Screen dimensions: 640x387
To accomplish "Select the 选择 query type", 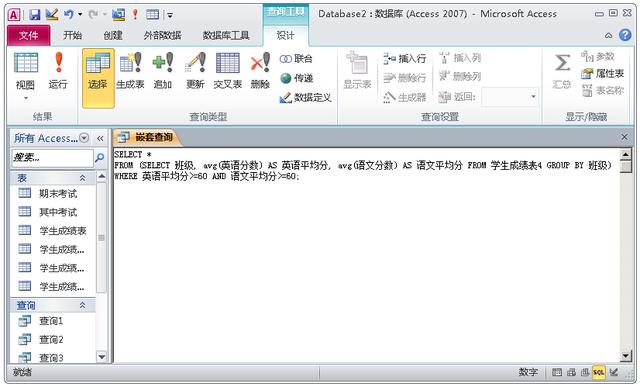I will 98,78.
